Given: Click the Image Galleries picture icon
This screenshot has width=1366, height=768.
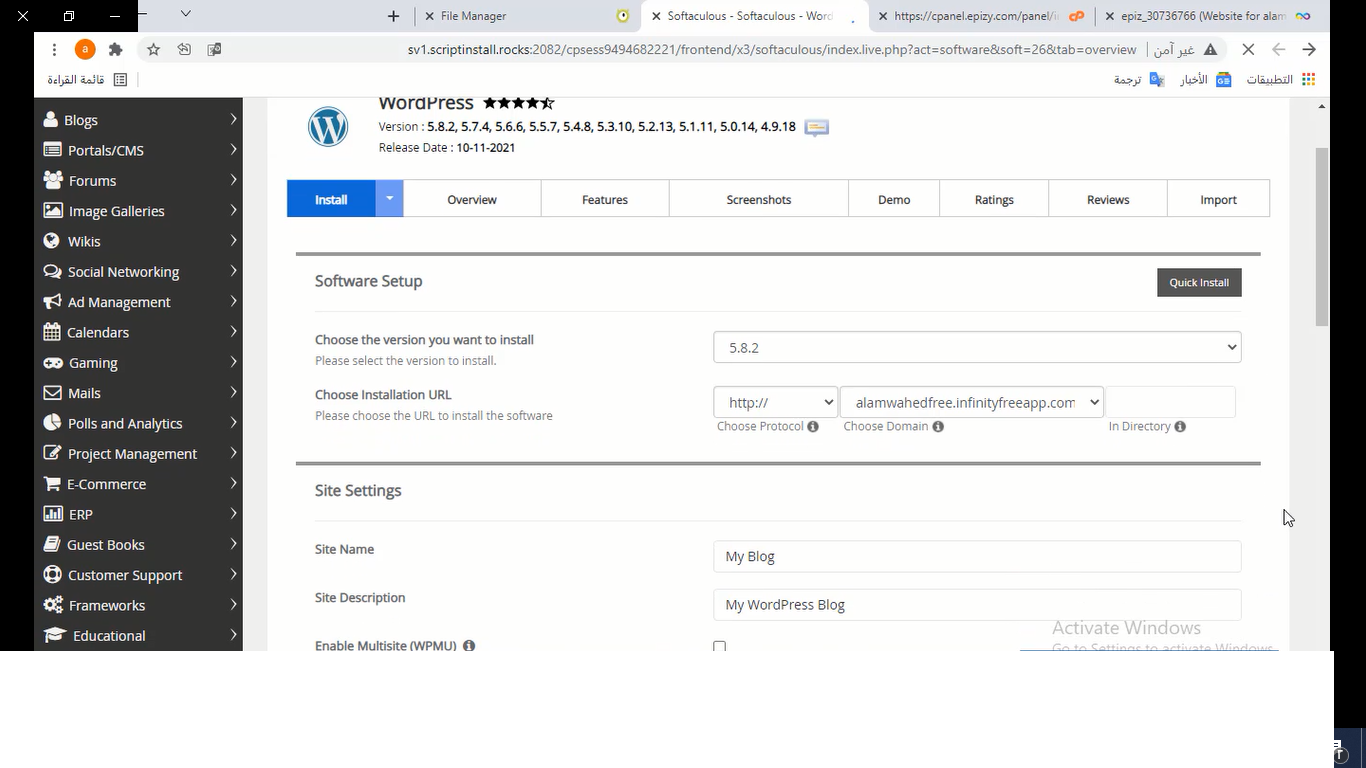Looking at the screenshot, I should pyautogui.click(x=53, y=210).
